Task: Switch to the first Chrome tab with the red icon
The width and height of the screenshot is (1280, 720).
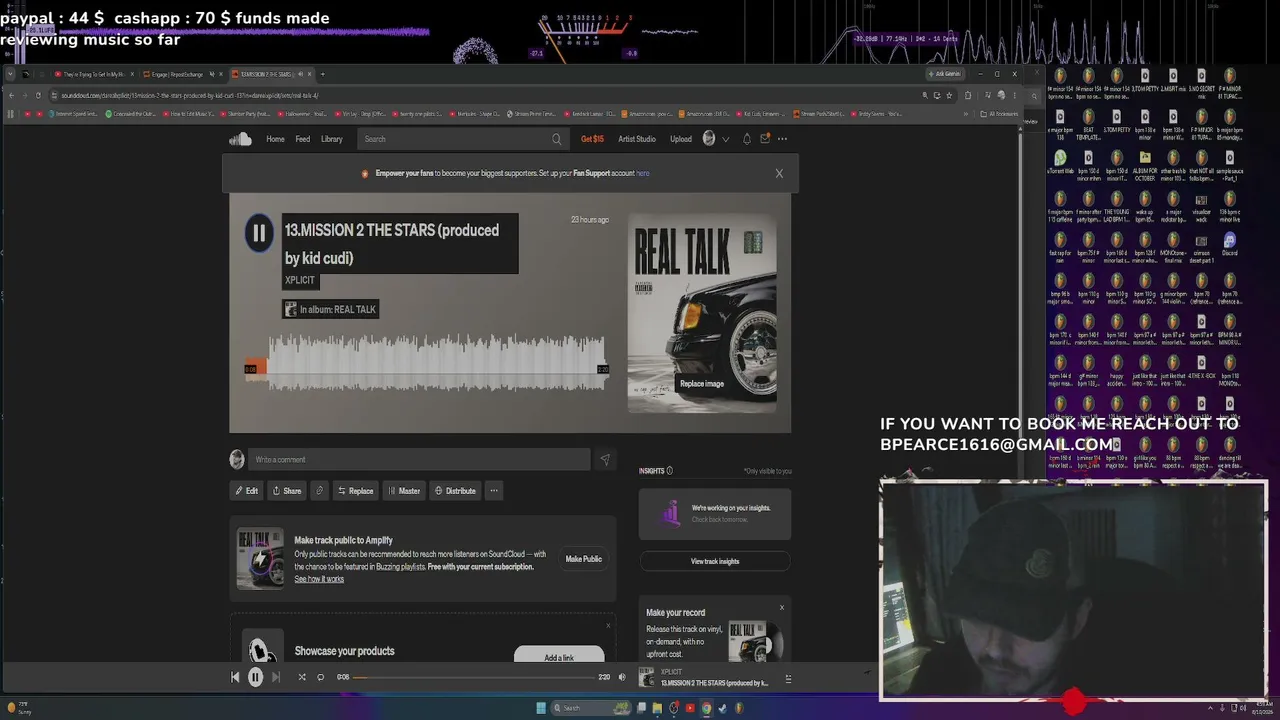Action: pos(91,74)
